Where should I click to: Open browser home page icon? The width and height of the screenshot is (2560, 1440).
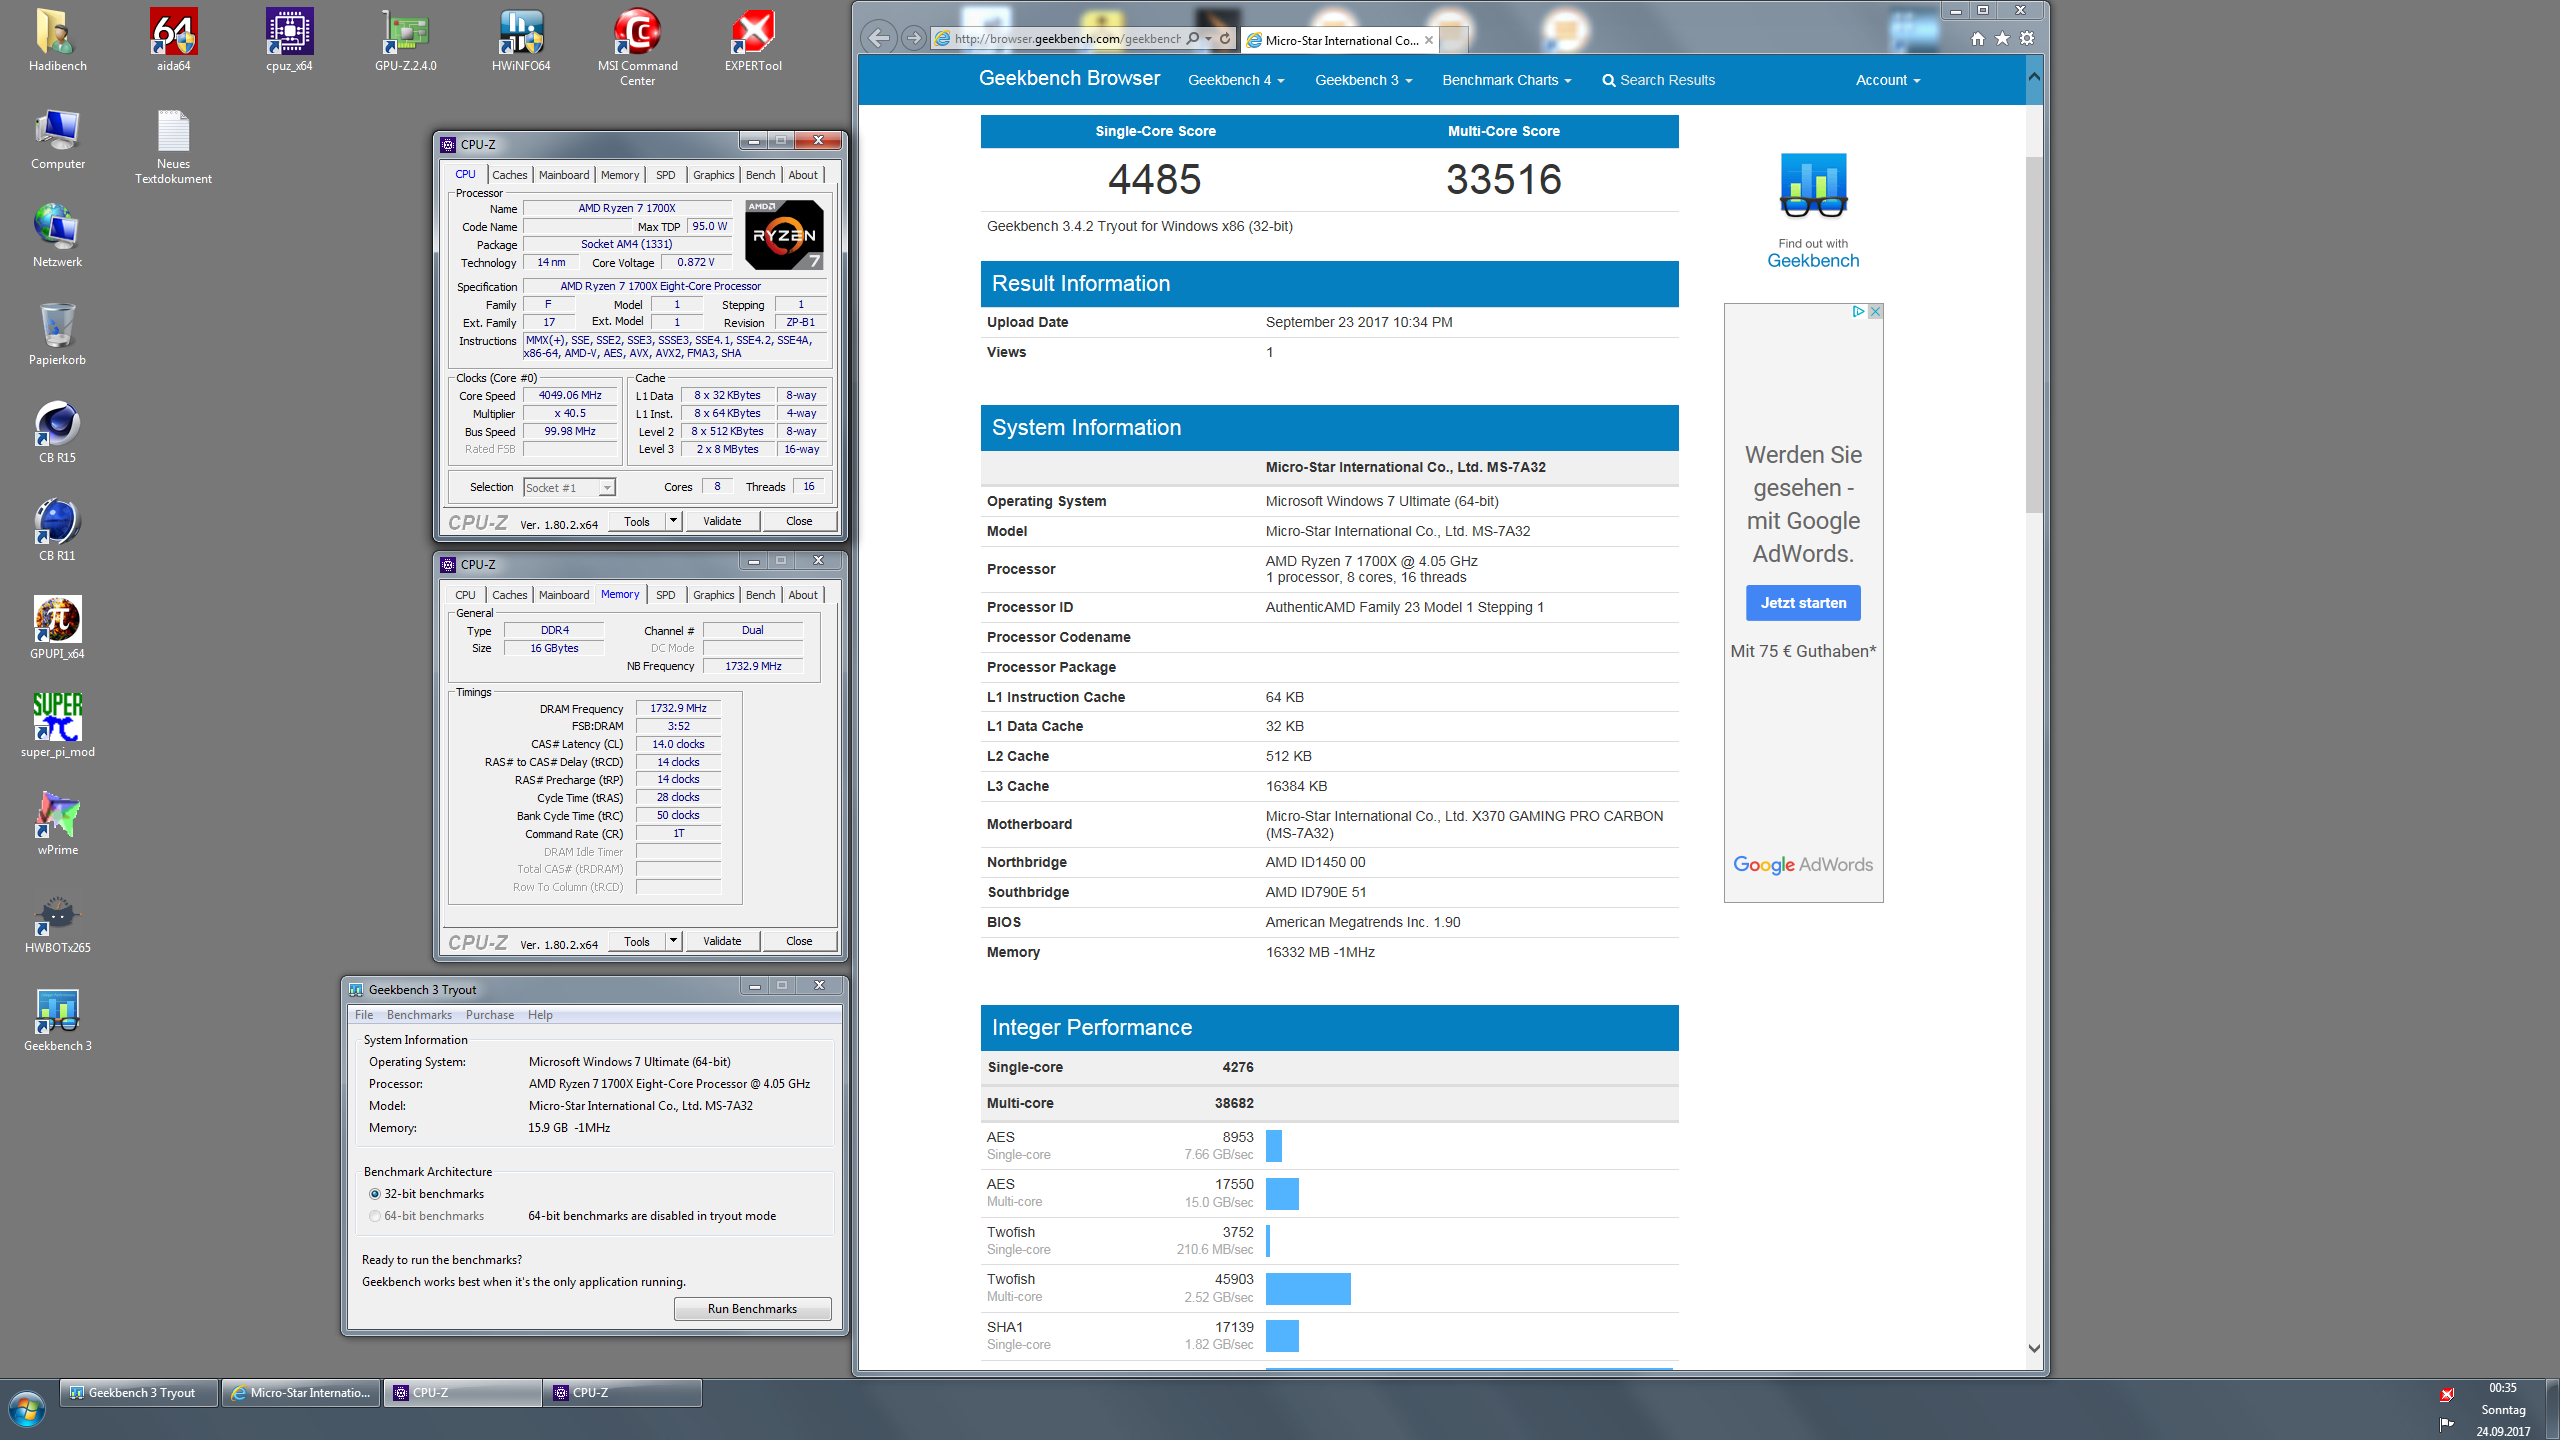(1977, 38)
